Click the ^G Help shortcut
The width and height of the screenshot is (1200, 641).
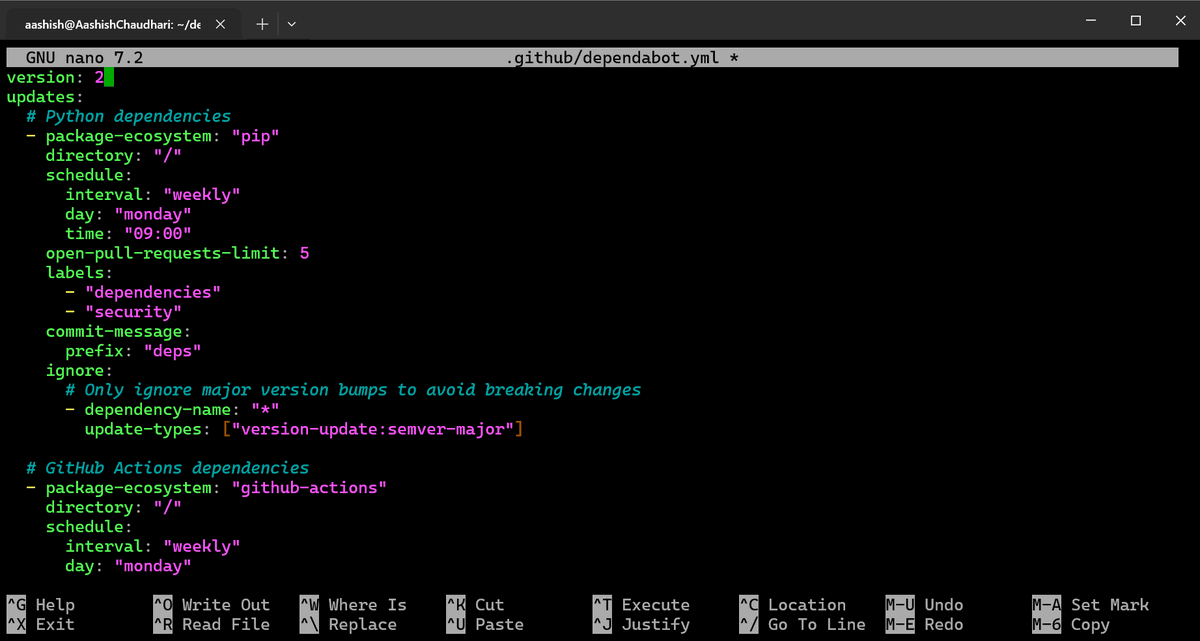pos(41,605)
